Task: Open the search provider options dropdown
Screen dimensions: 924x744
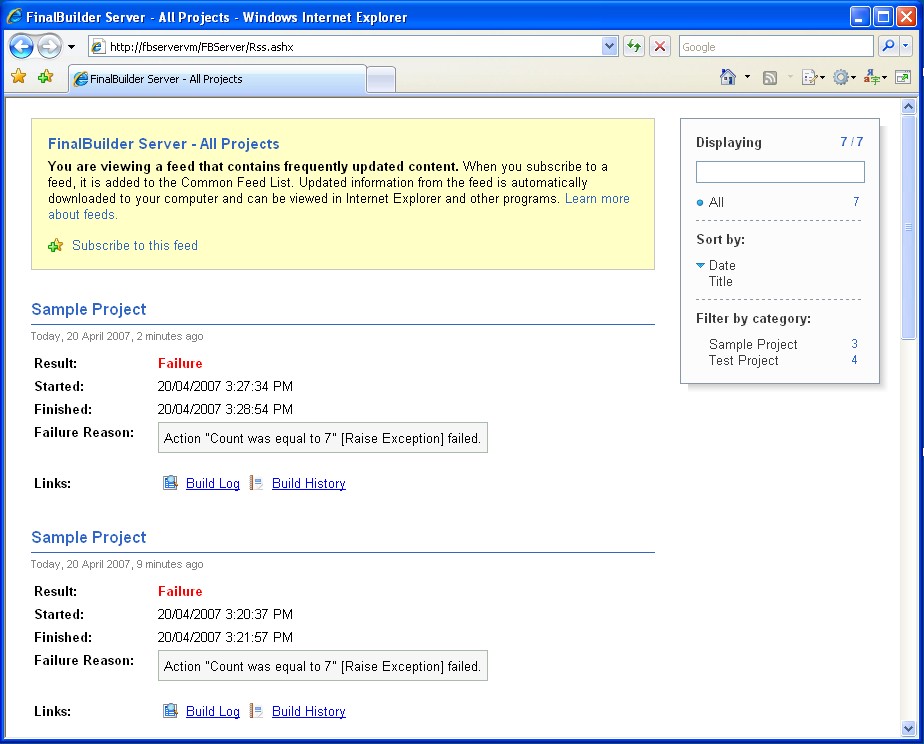Action: click(906, 47)
